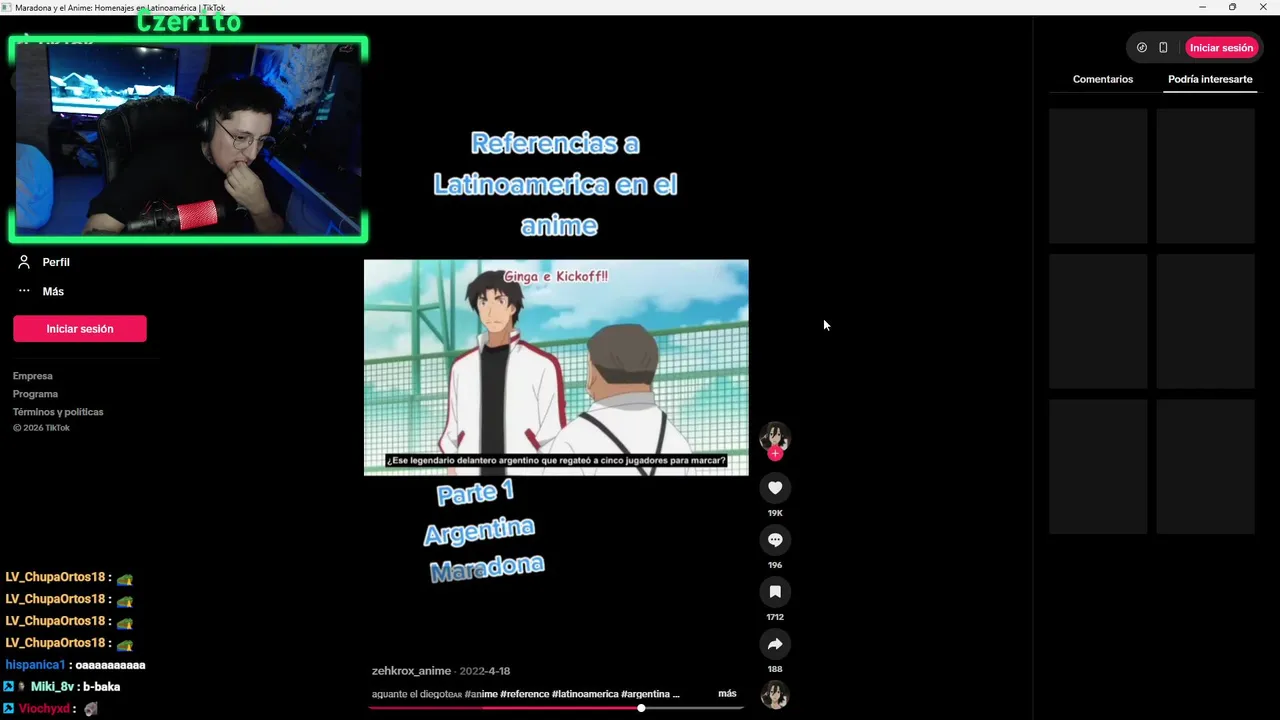The width and height of the screenshot is (1280, 720).
Task: Like the video with the heart icon
Action: coord(775,488)
